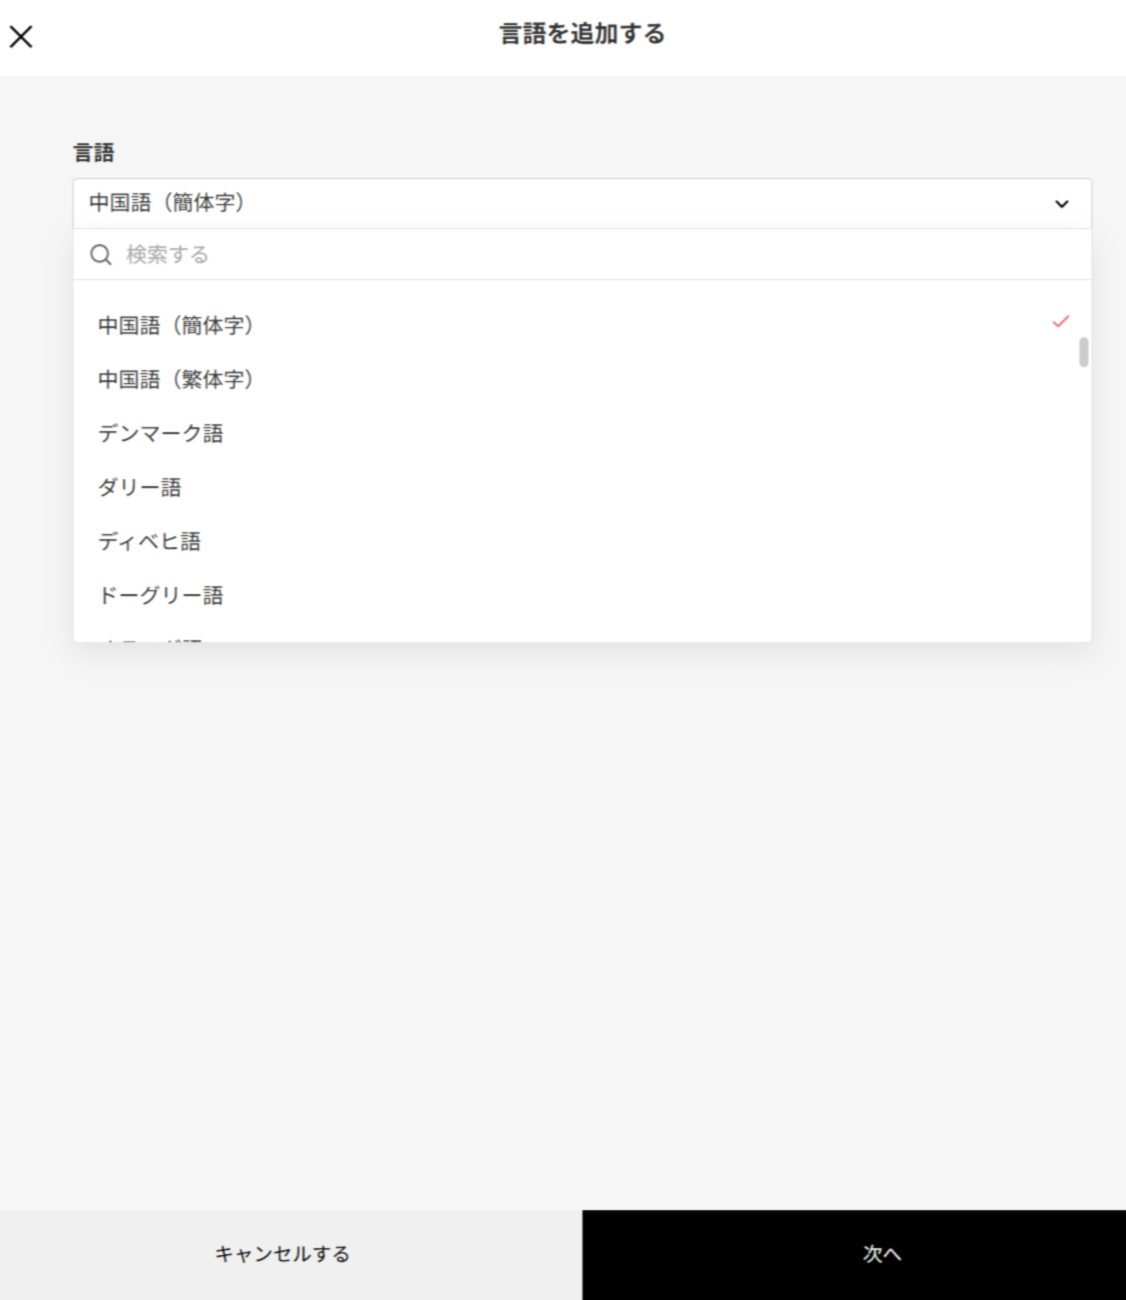Click the 言語 combo box showing 中国語（簡体字）

pyautogui.click(x=560, y=204)
